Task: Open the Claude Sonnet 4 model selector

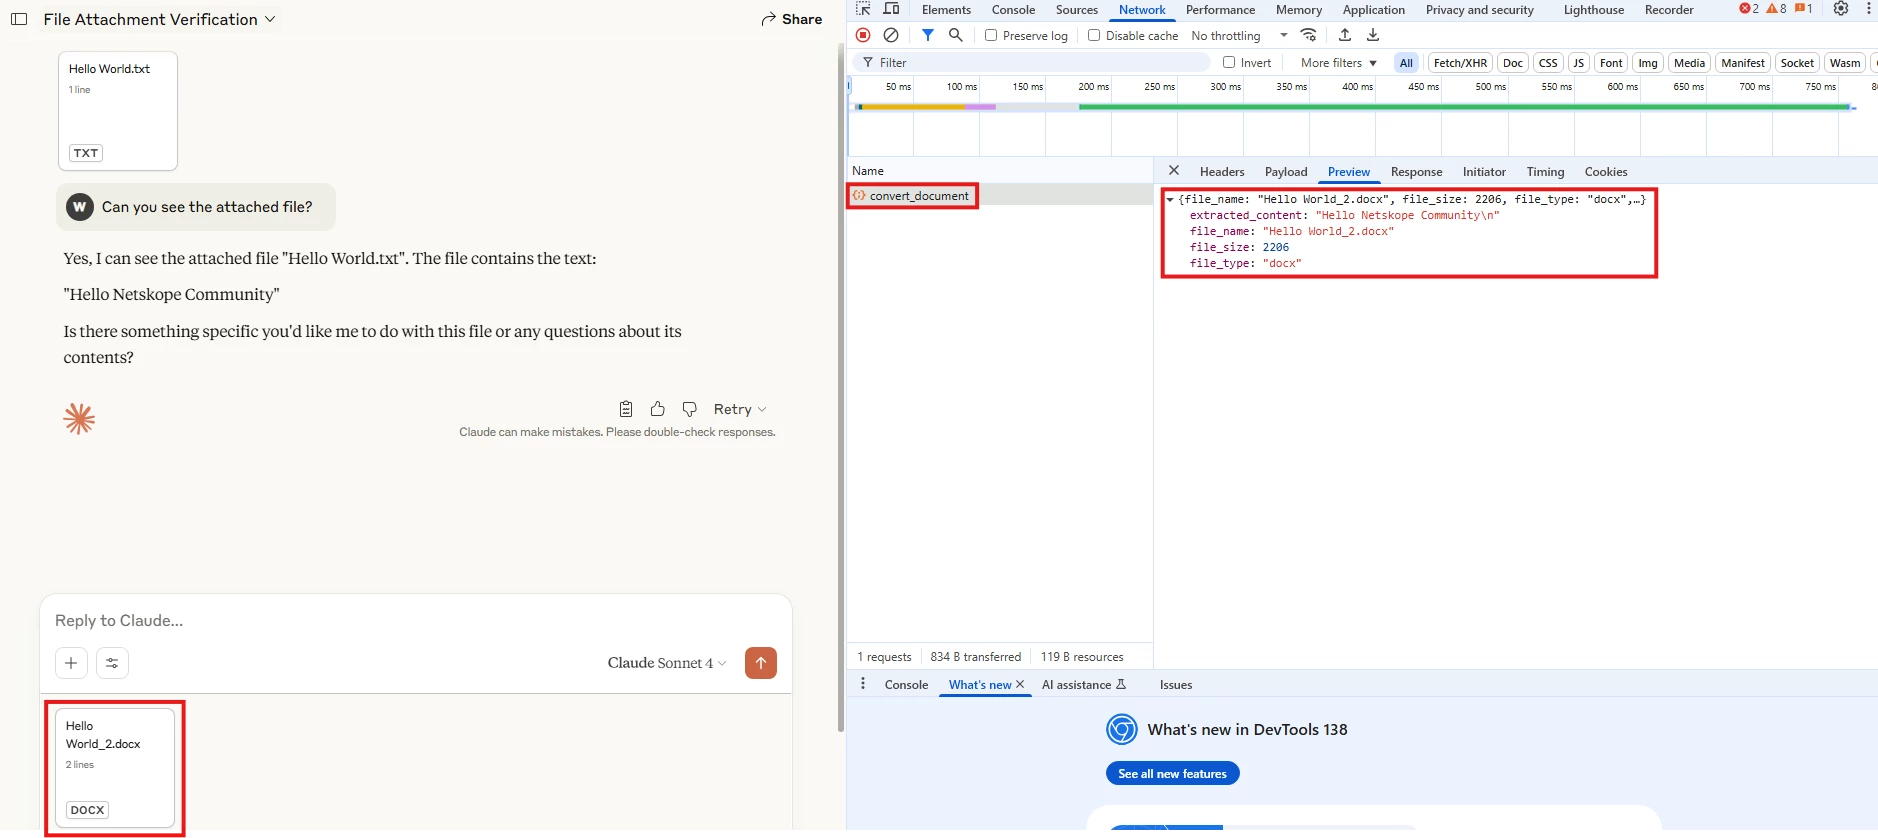Action: coord(667,663)
